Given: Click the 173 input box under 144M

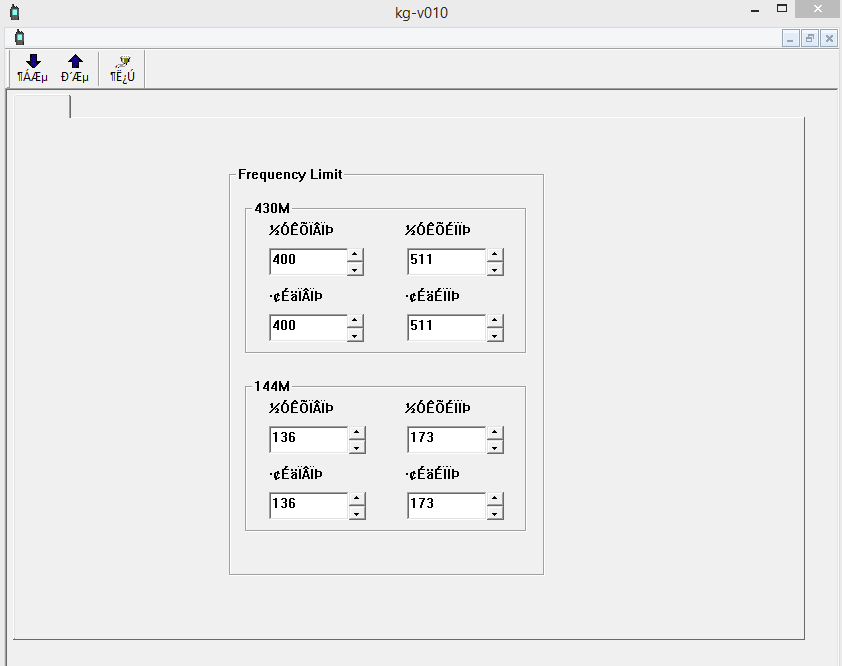Looking at the screenshot, I should coord(445,438).
